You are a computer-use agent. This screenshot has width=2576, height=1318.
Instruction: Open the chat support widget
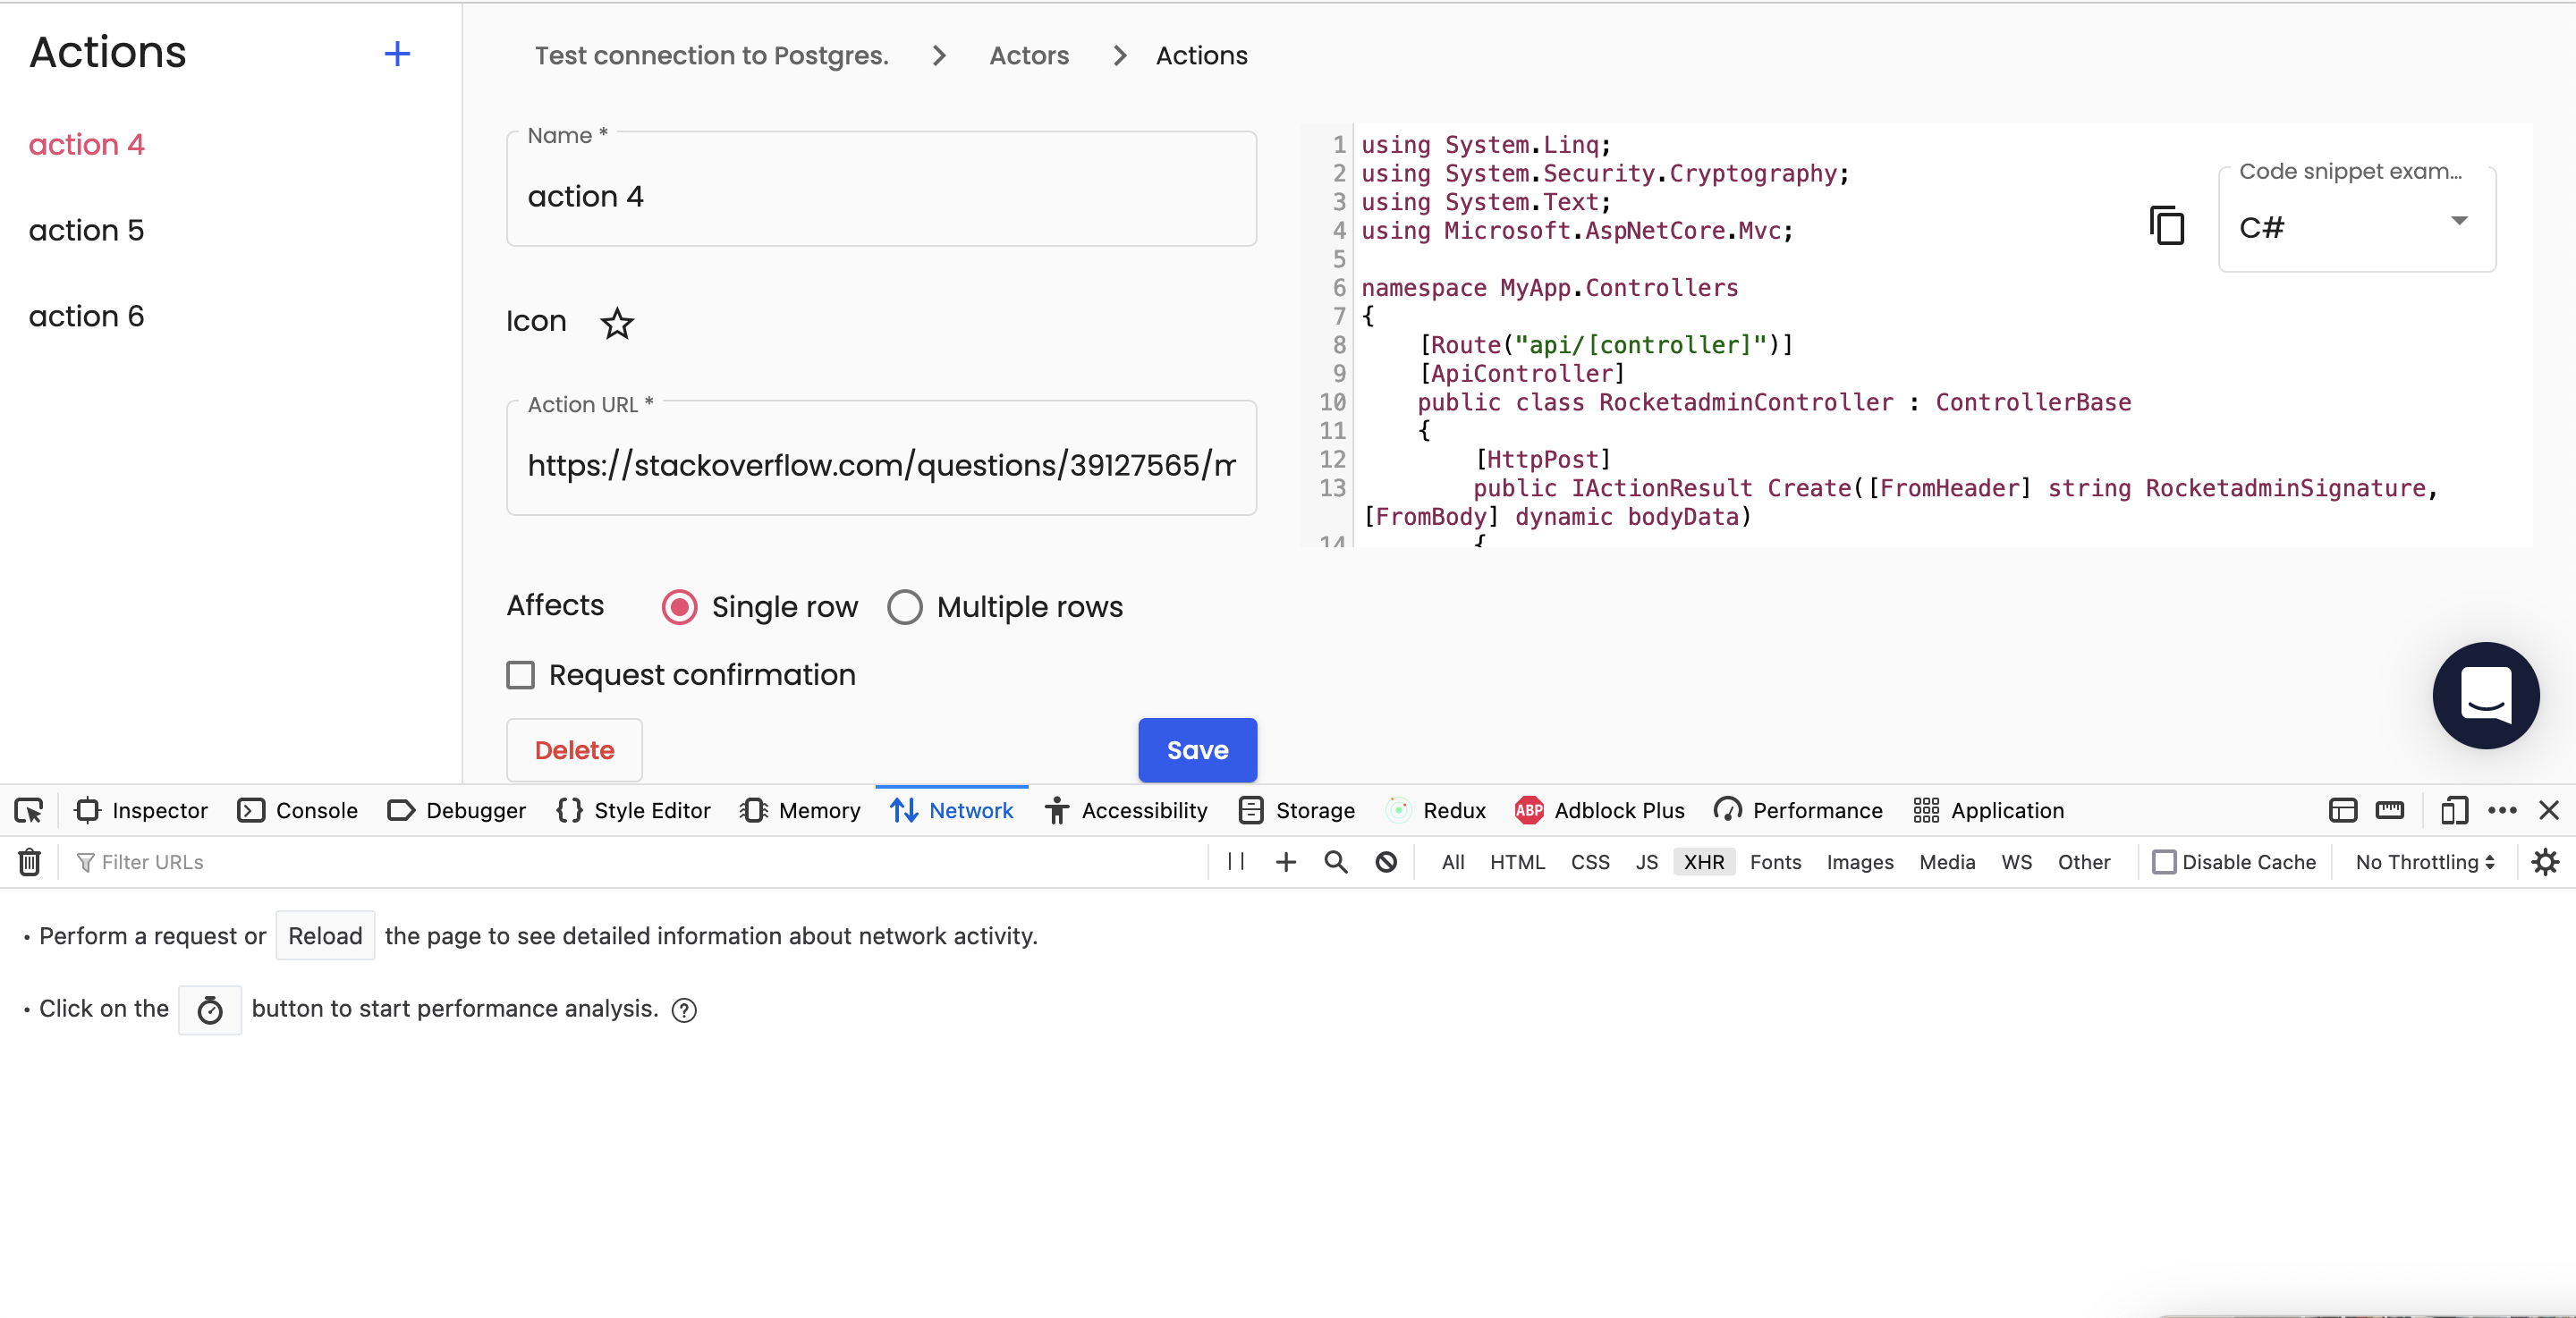tap(2486, 696)
